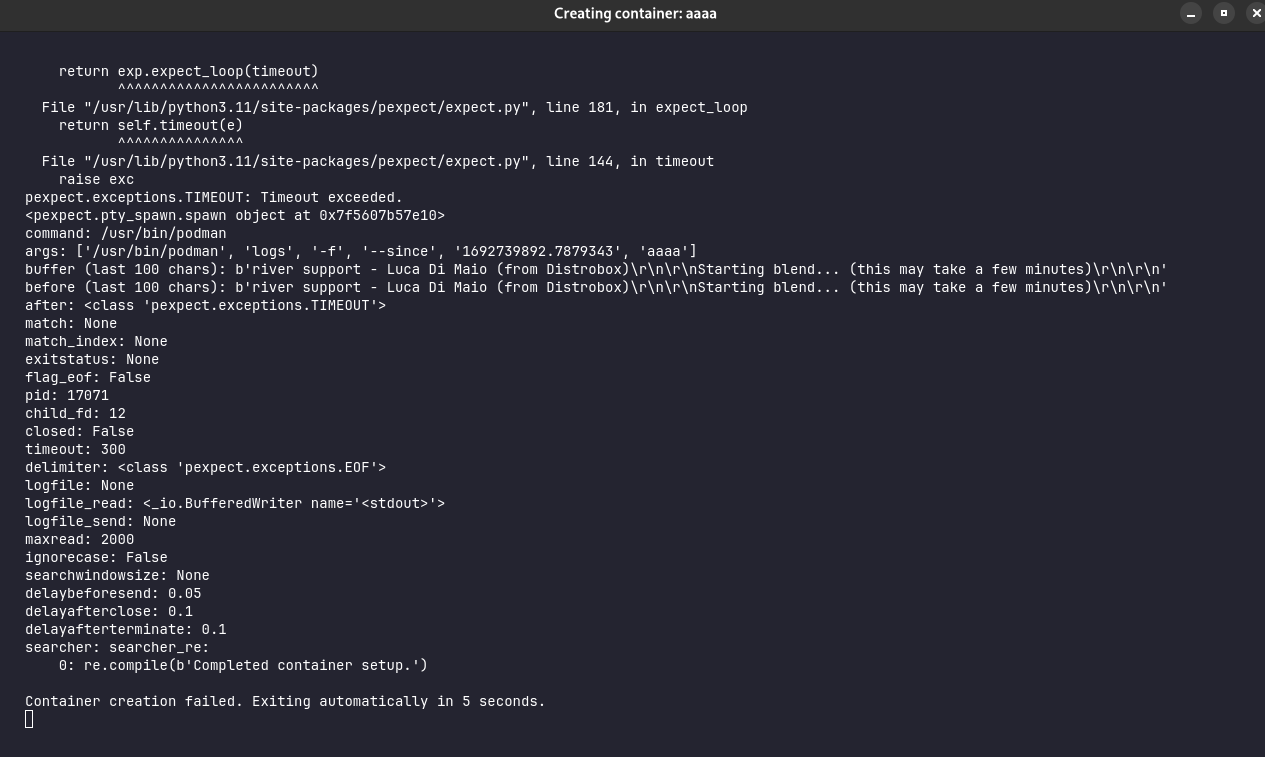This screenshot has height=757, width=1265.
Task: Click the expect.py line 144 file path
Action: click(x=305, y=161)
